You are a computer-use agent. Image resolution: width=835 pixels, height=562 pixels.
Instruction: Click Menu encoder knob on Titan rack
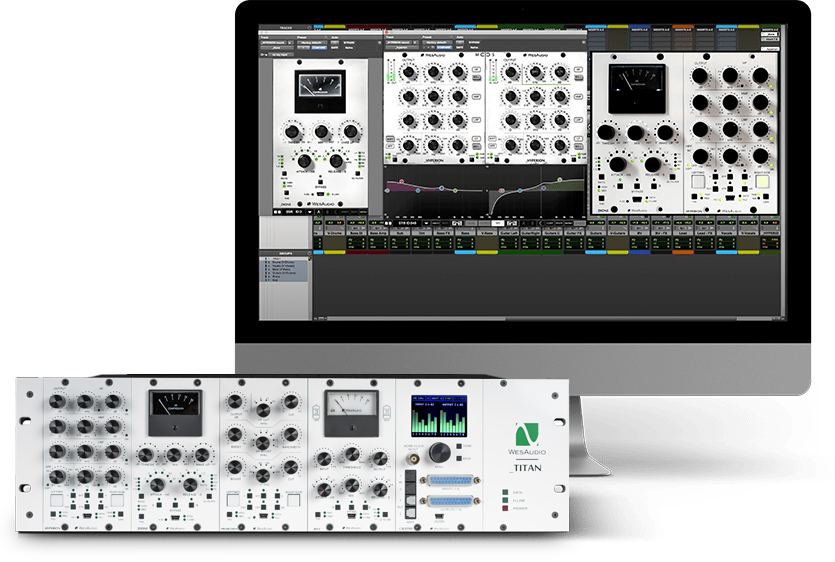[440, 452]
